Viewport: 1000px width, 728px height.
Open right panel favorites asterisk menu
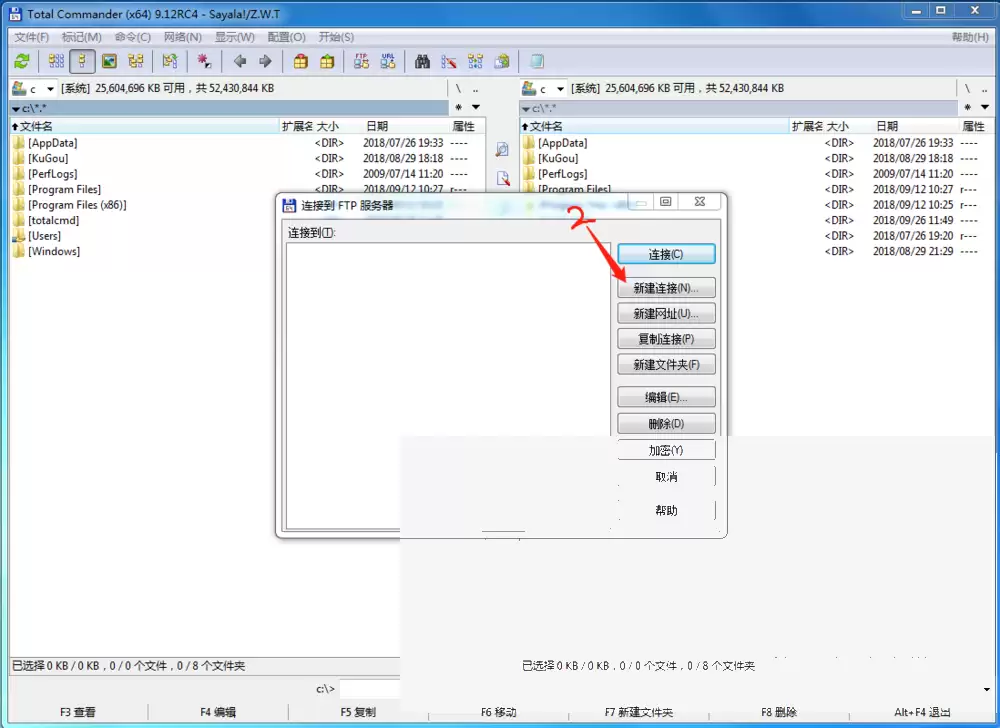coord(967,107)
